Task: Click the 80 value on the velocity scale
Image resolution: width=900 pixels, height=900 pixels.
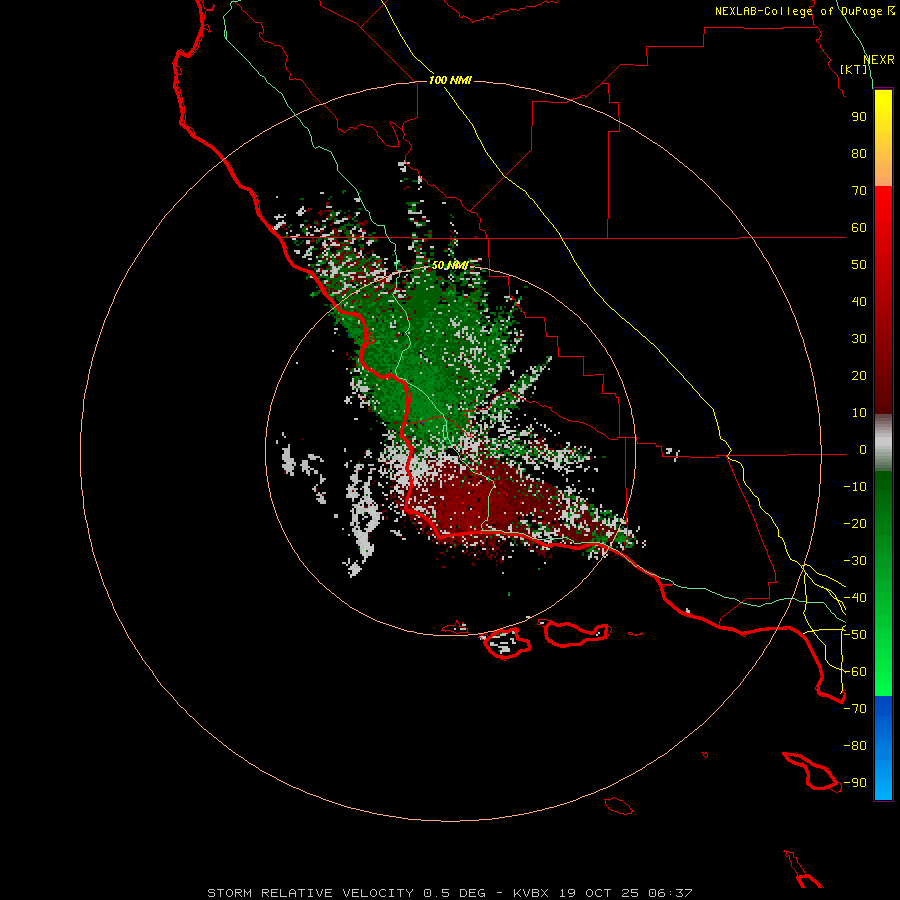Action: 859,154
